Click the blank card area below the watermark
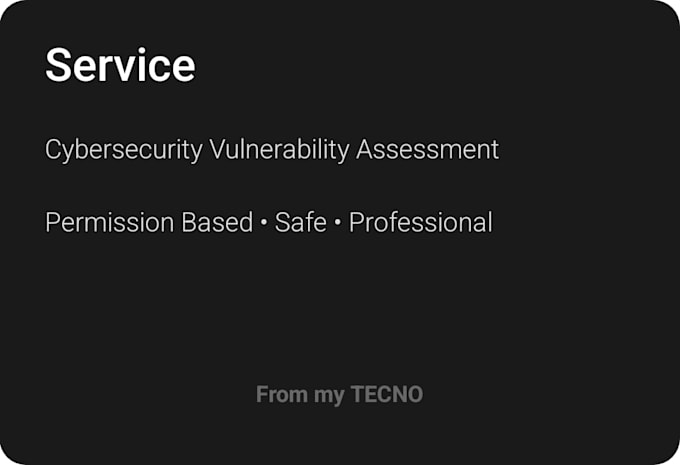680x465 pixels. coord(340,434)
